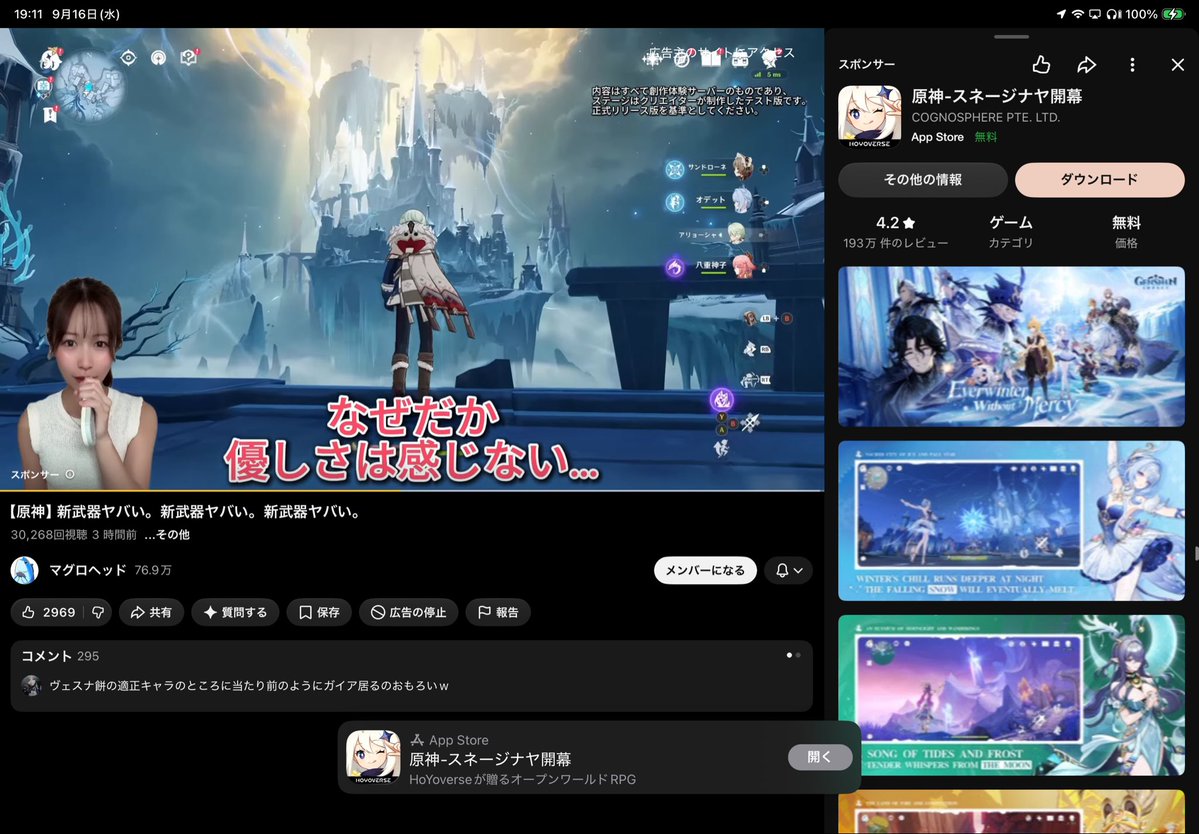Viewport: 1199px width, 834px height.
Task: Tap the location arrow in status bar
Action: (x=1061, y=14)
